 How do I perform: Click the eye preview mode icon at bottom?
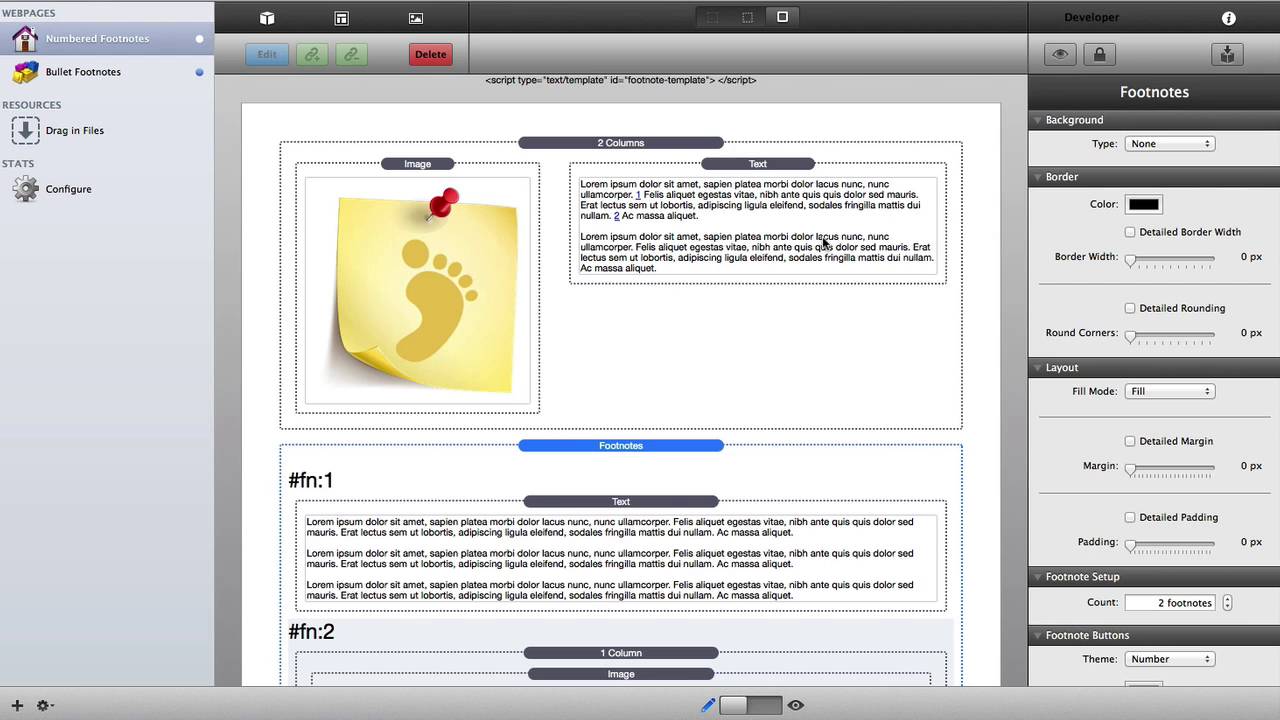coord(795,705)
